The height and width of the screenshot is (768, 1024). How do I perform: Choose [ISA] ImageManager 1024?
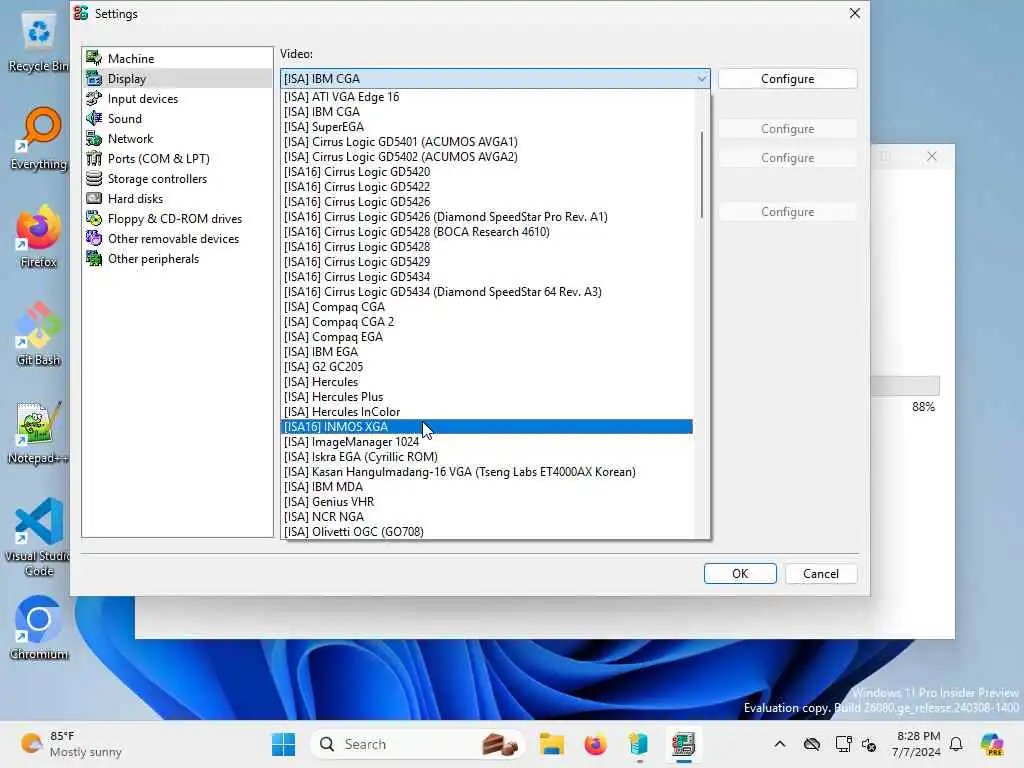pyautogui.click(x=487, y=442)
